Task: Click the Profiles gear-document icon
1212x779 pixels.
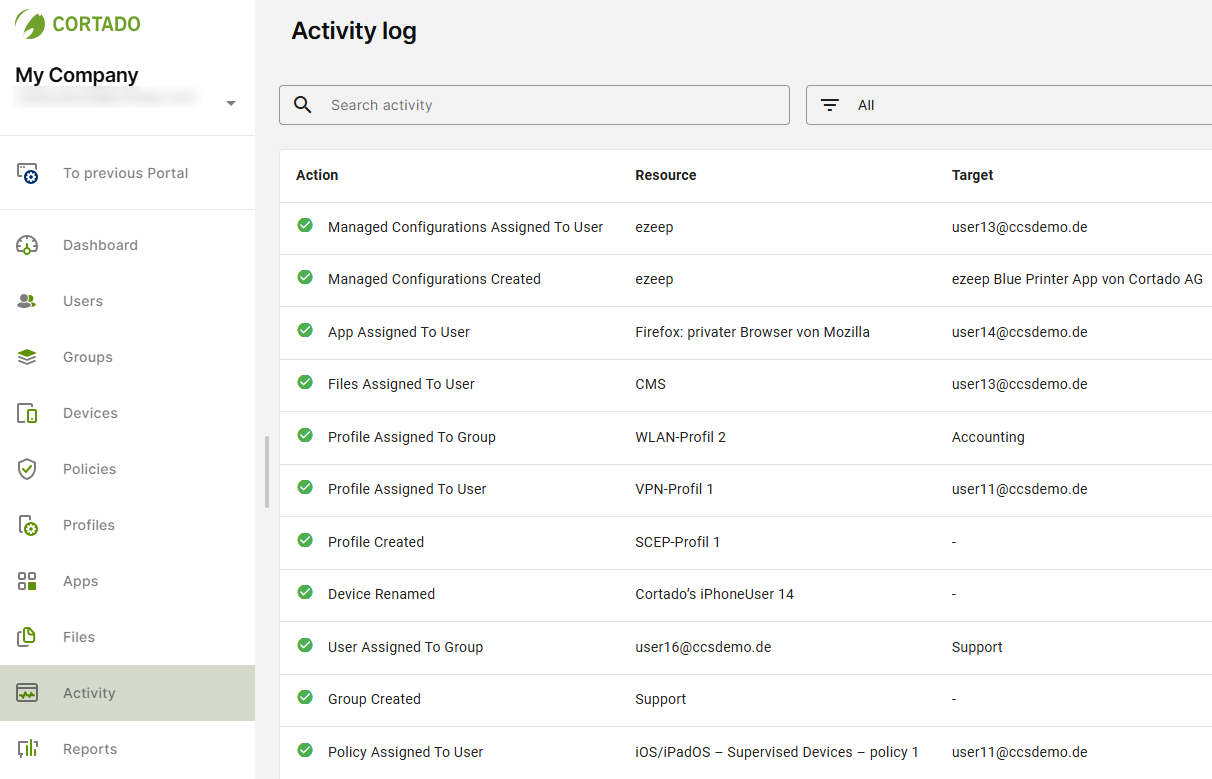Action: pos(27,525)
